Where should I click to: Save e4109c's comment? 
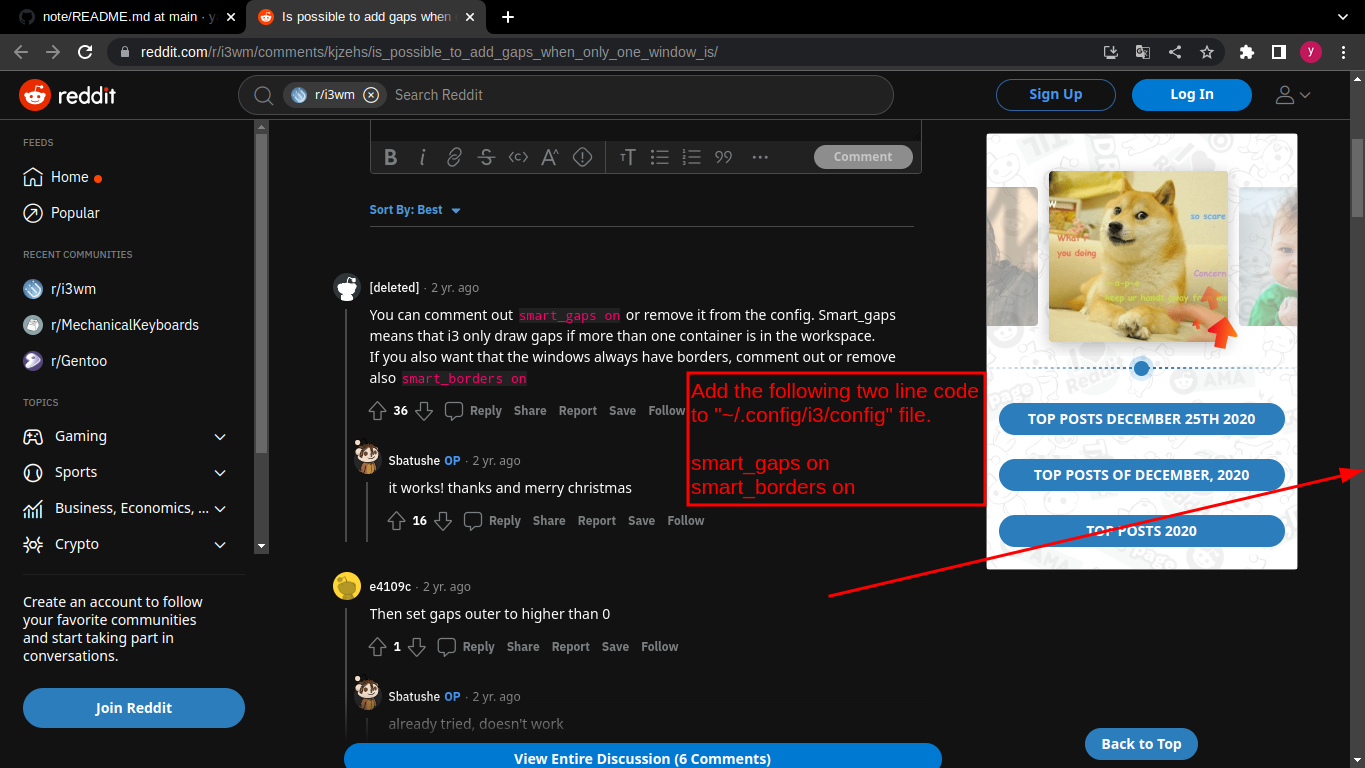(x=615, y=647)
